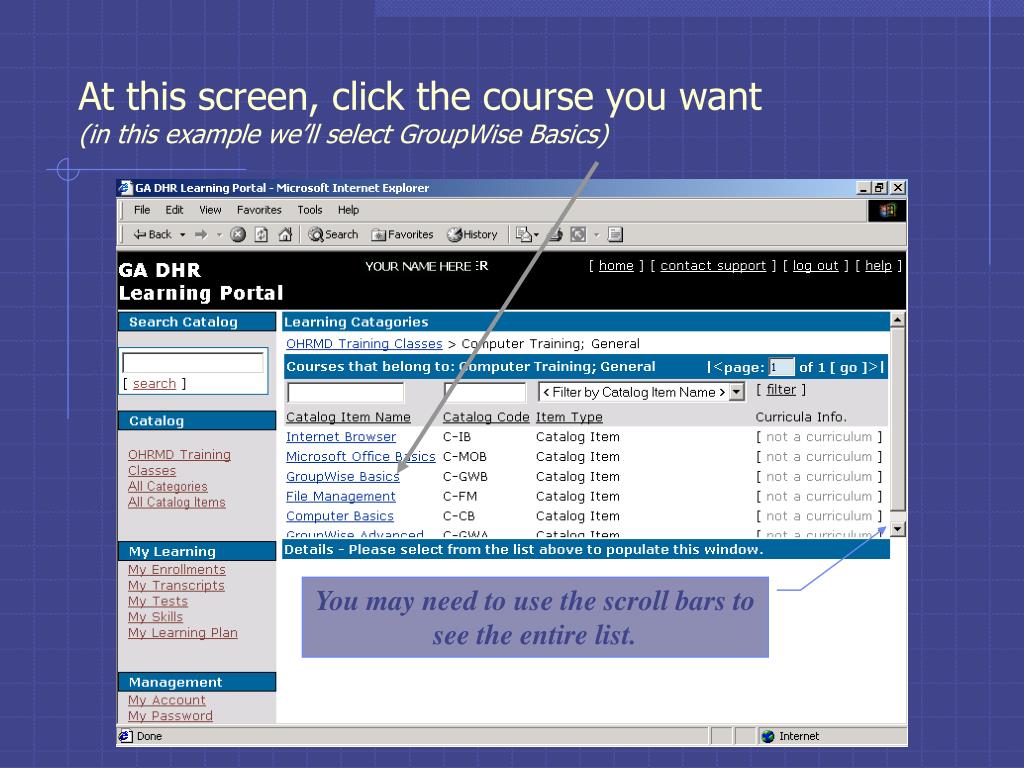
Task: Click the Windows logo throbber icon
Action: (x=887, y=210)
